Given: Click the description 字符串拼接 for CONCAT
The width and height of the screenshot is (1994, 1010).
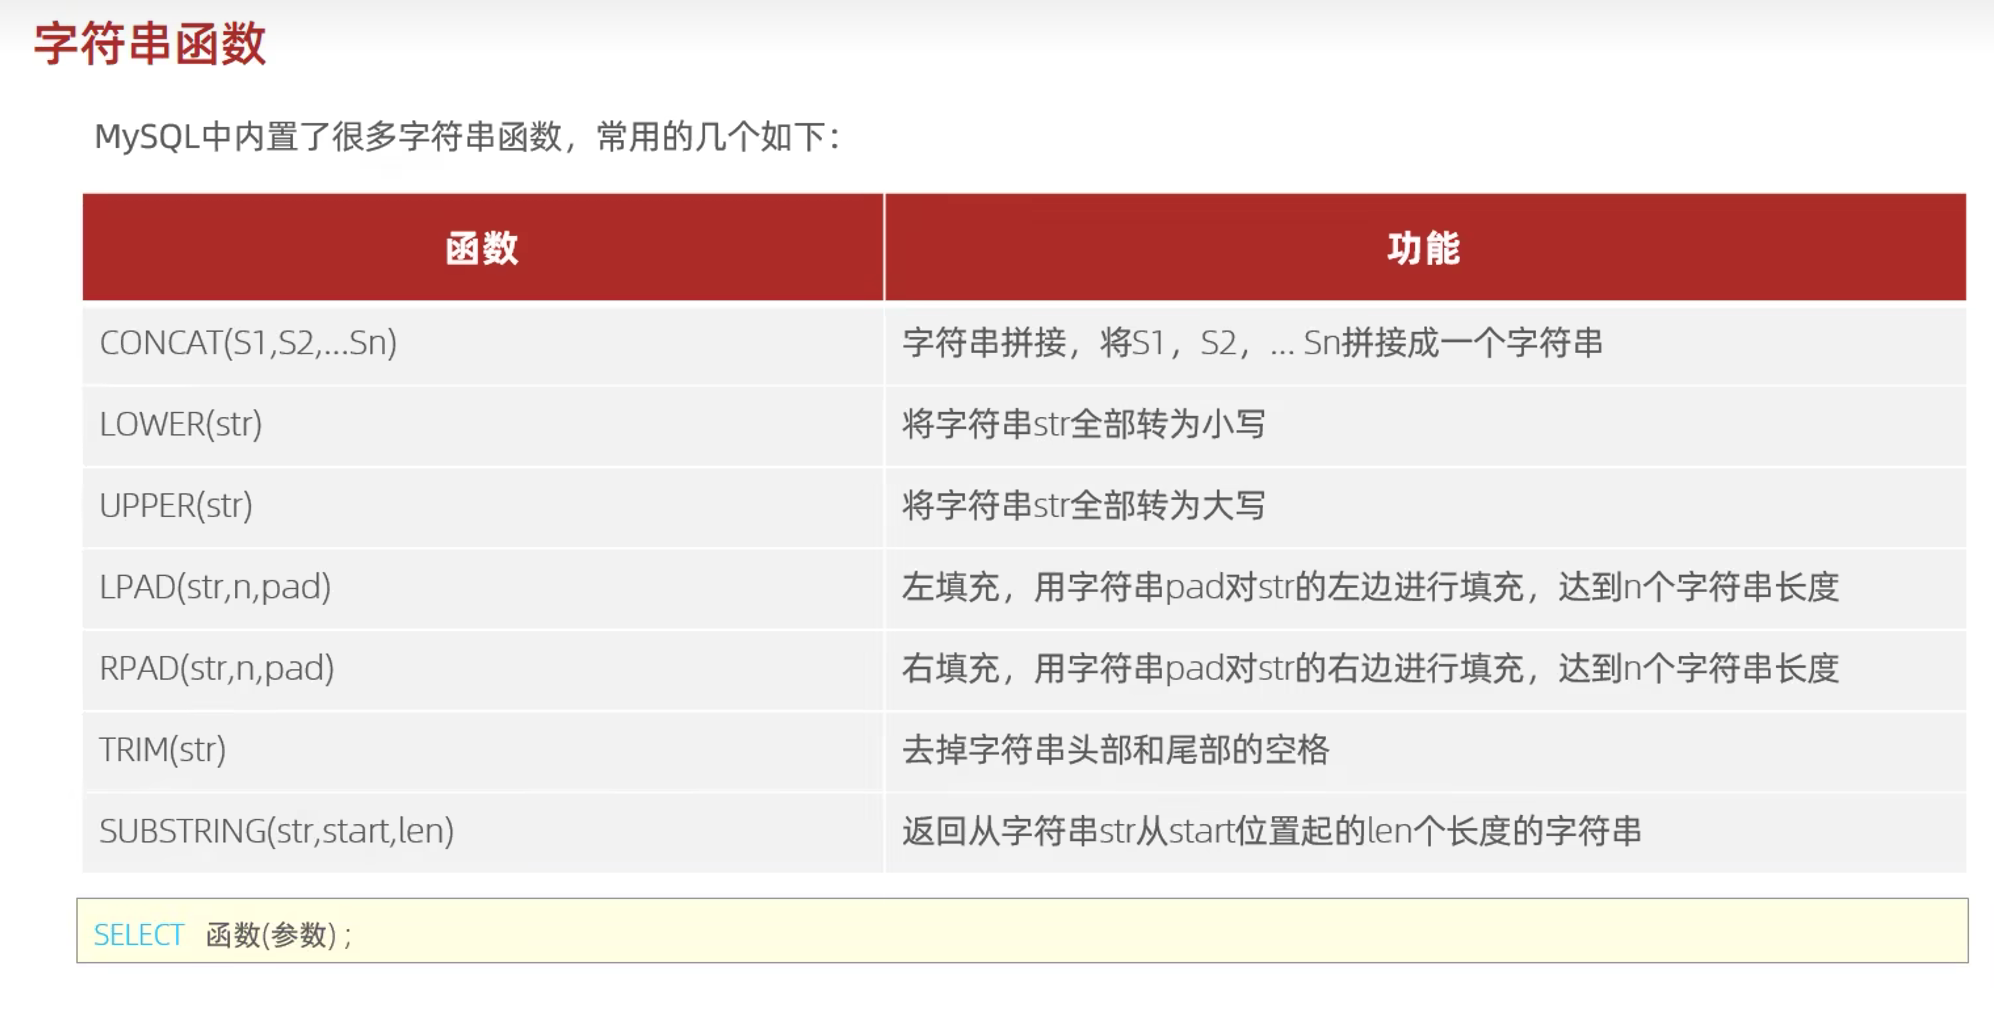Looking at the screenshot, I should click(1252, 343).
